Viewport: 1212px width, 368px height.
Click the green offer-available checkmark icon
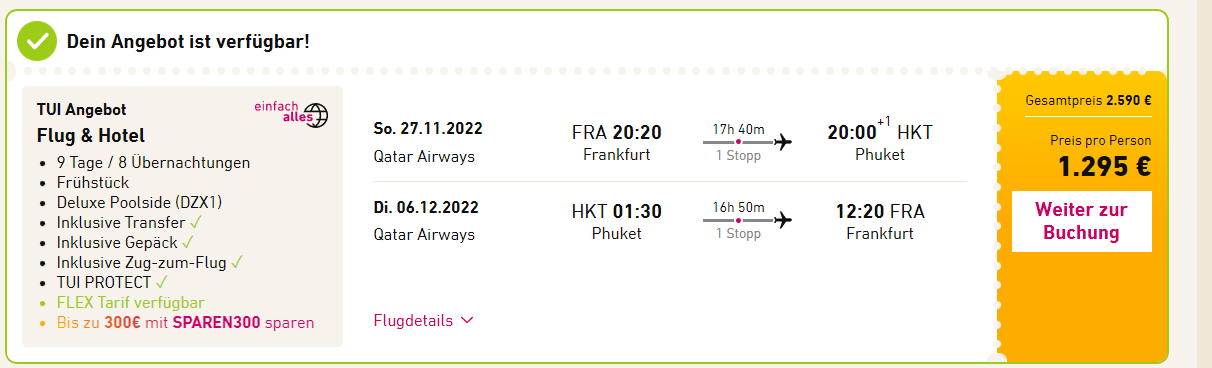pyautogui.click(x=37, y=41)
